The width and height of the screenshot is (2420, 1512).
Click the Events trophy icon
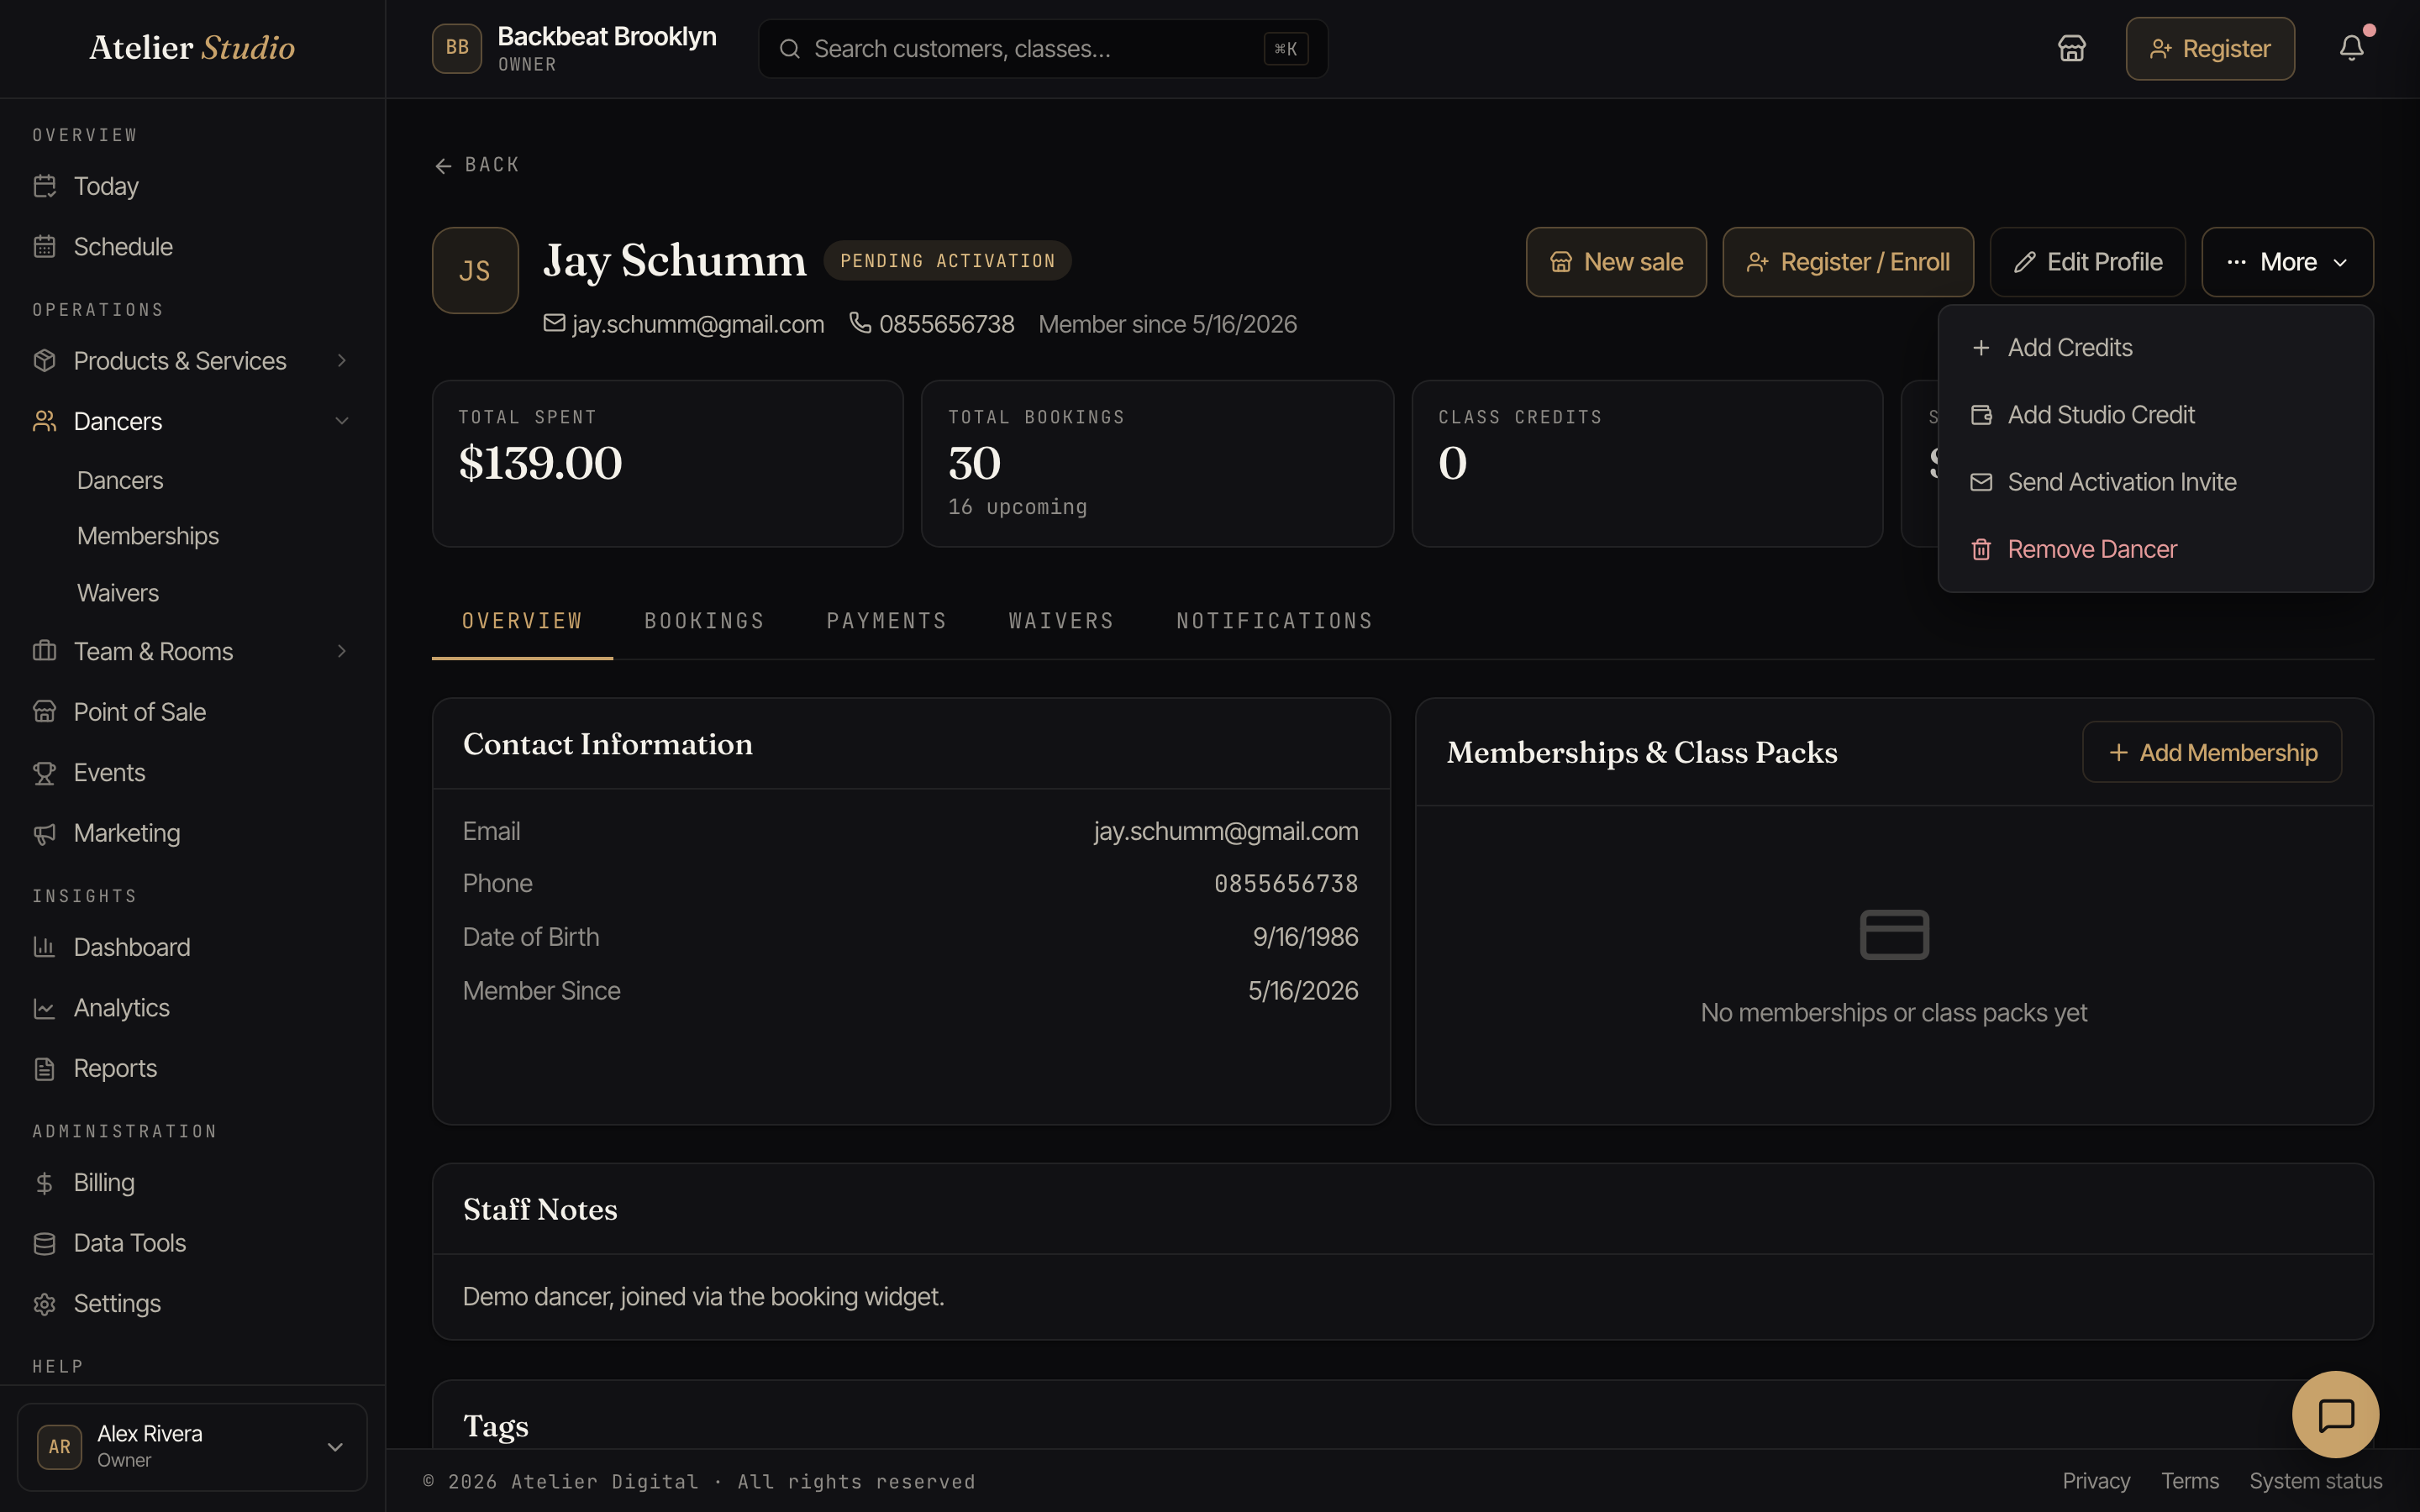click(44, 773)
